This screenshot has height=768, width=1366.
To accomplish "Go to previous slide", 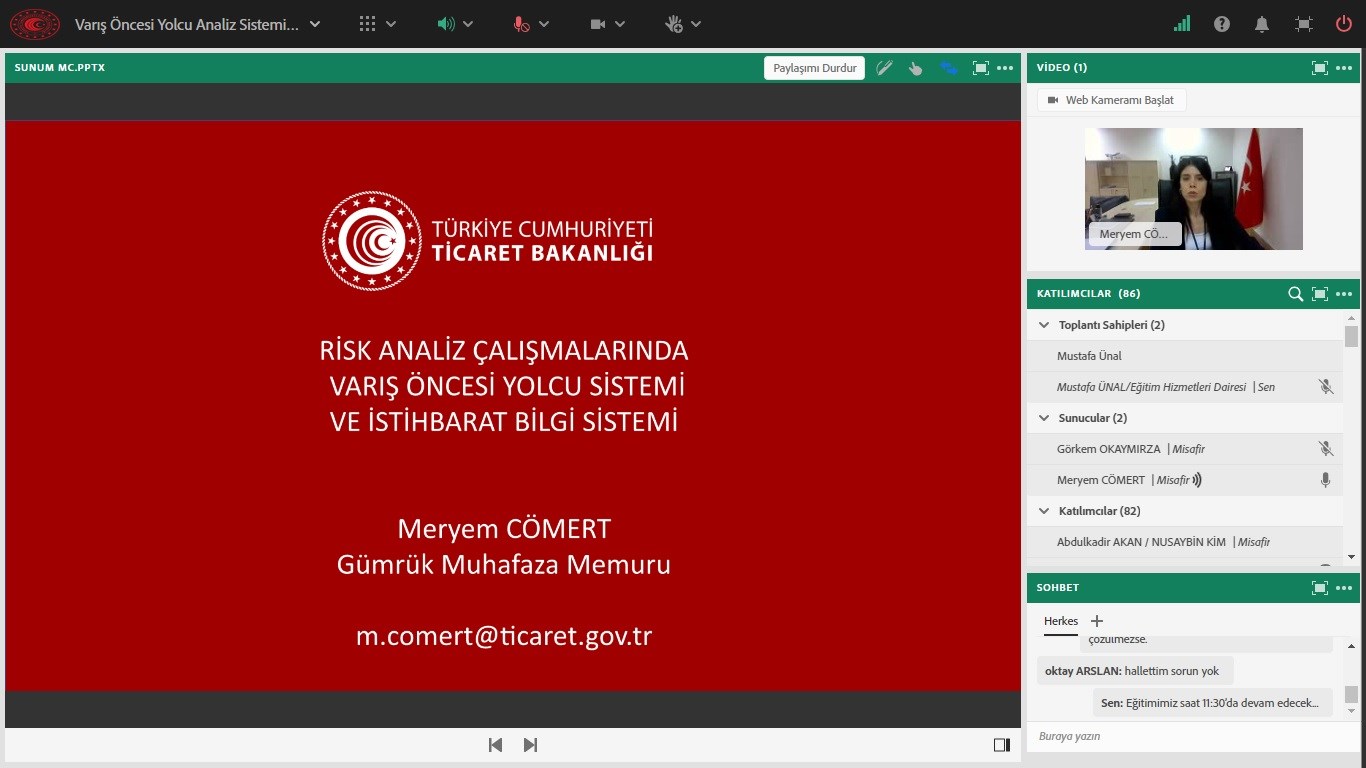I will pos(495,745).
